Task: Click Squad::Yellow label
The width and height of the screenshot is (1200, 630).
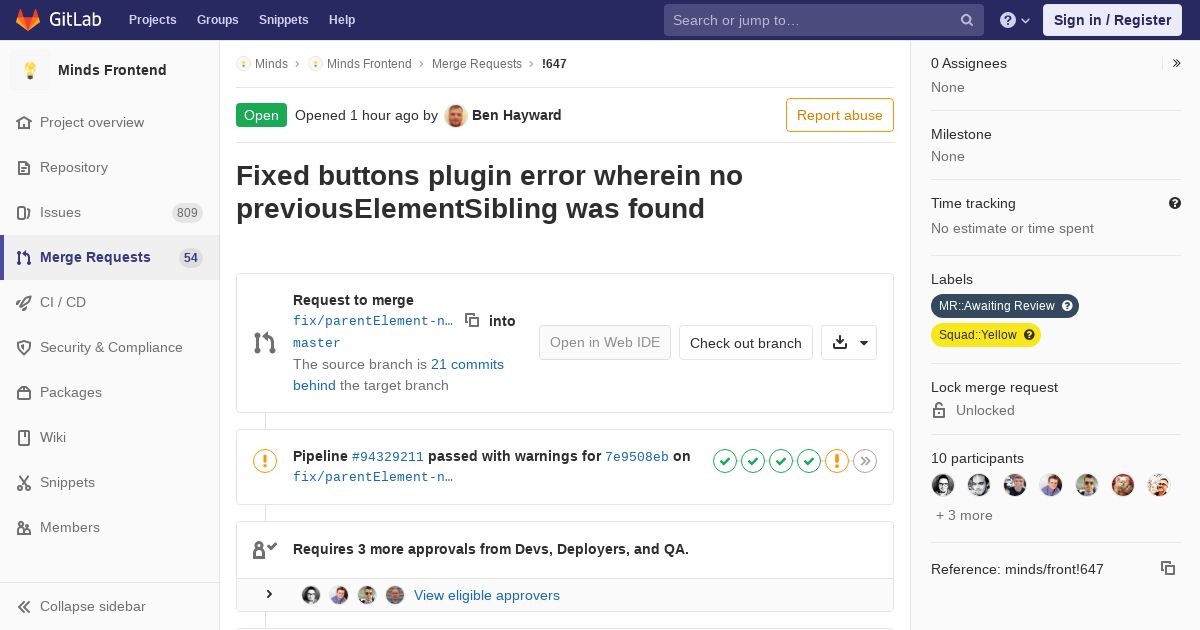Action: pyautogui.click(x=978, y=335)
